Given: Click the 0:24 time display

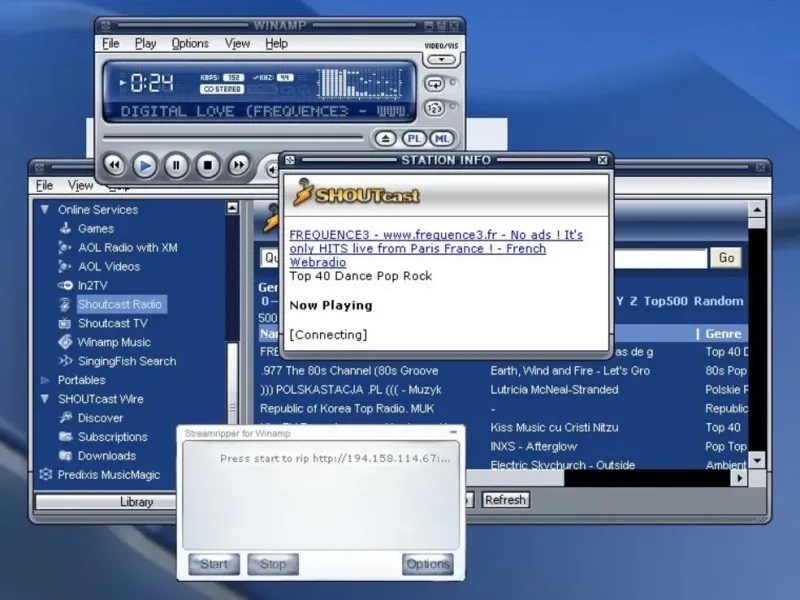Looking at the screenshot, I should click(x=152, y=83).
